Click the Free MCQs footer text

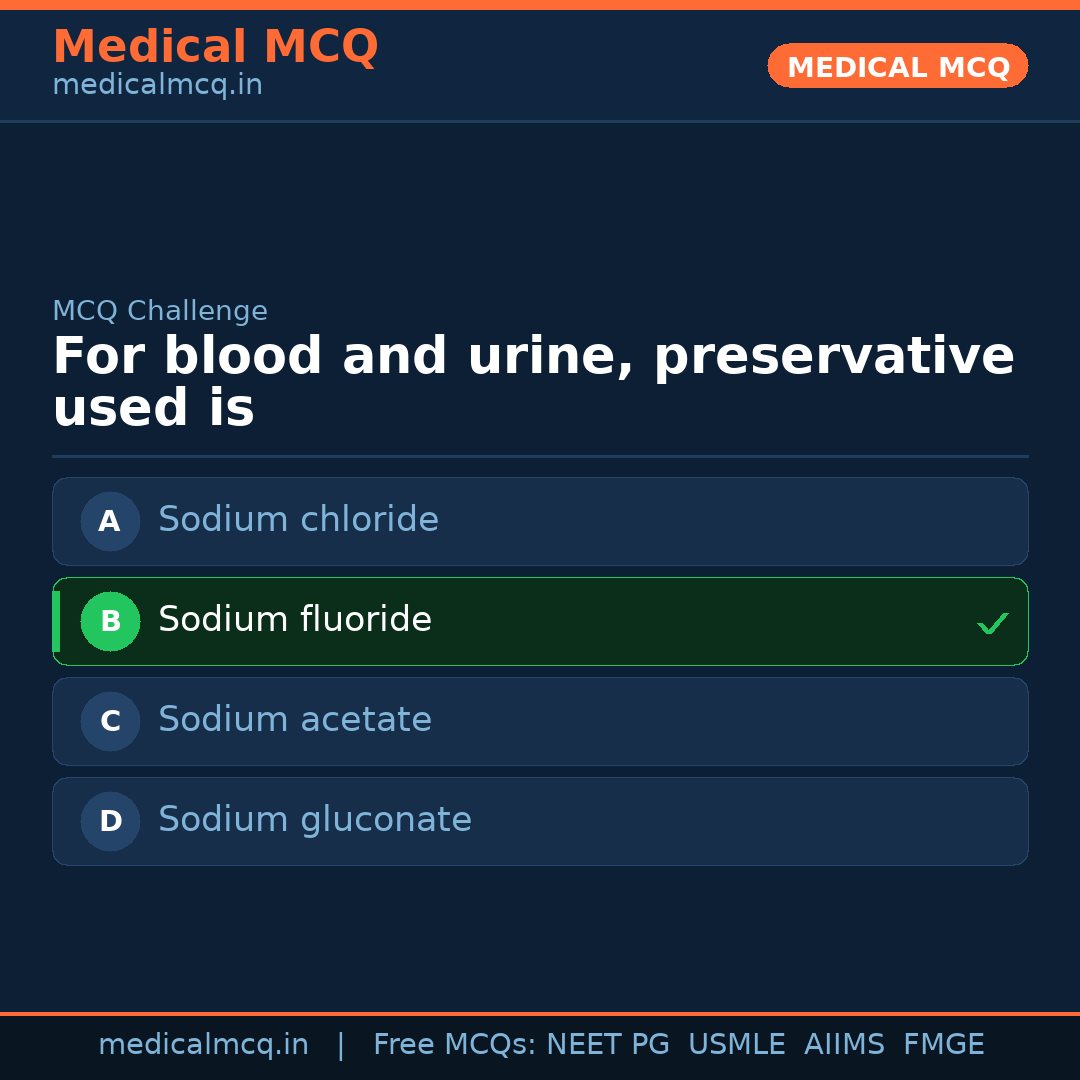(454, 1045)
